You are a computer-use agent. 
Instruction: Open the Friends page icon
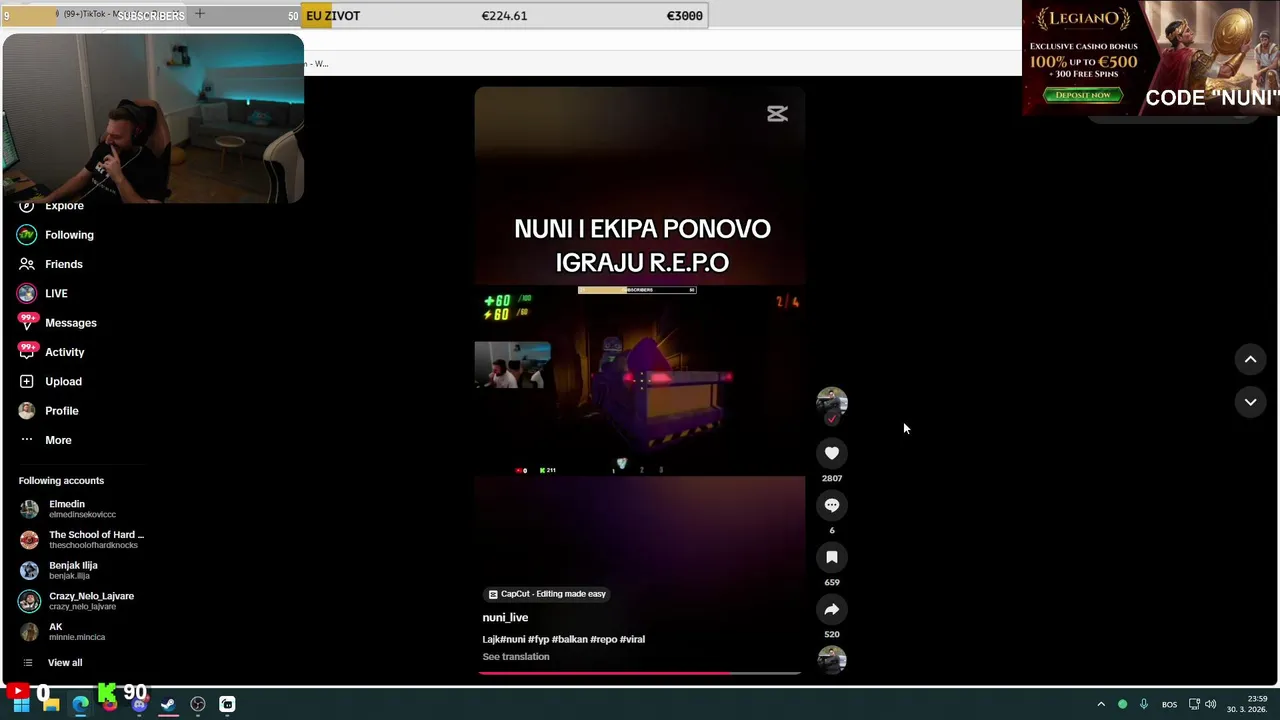[x=27, y=264]
